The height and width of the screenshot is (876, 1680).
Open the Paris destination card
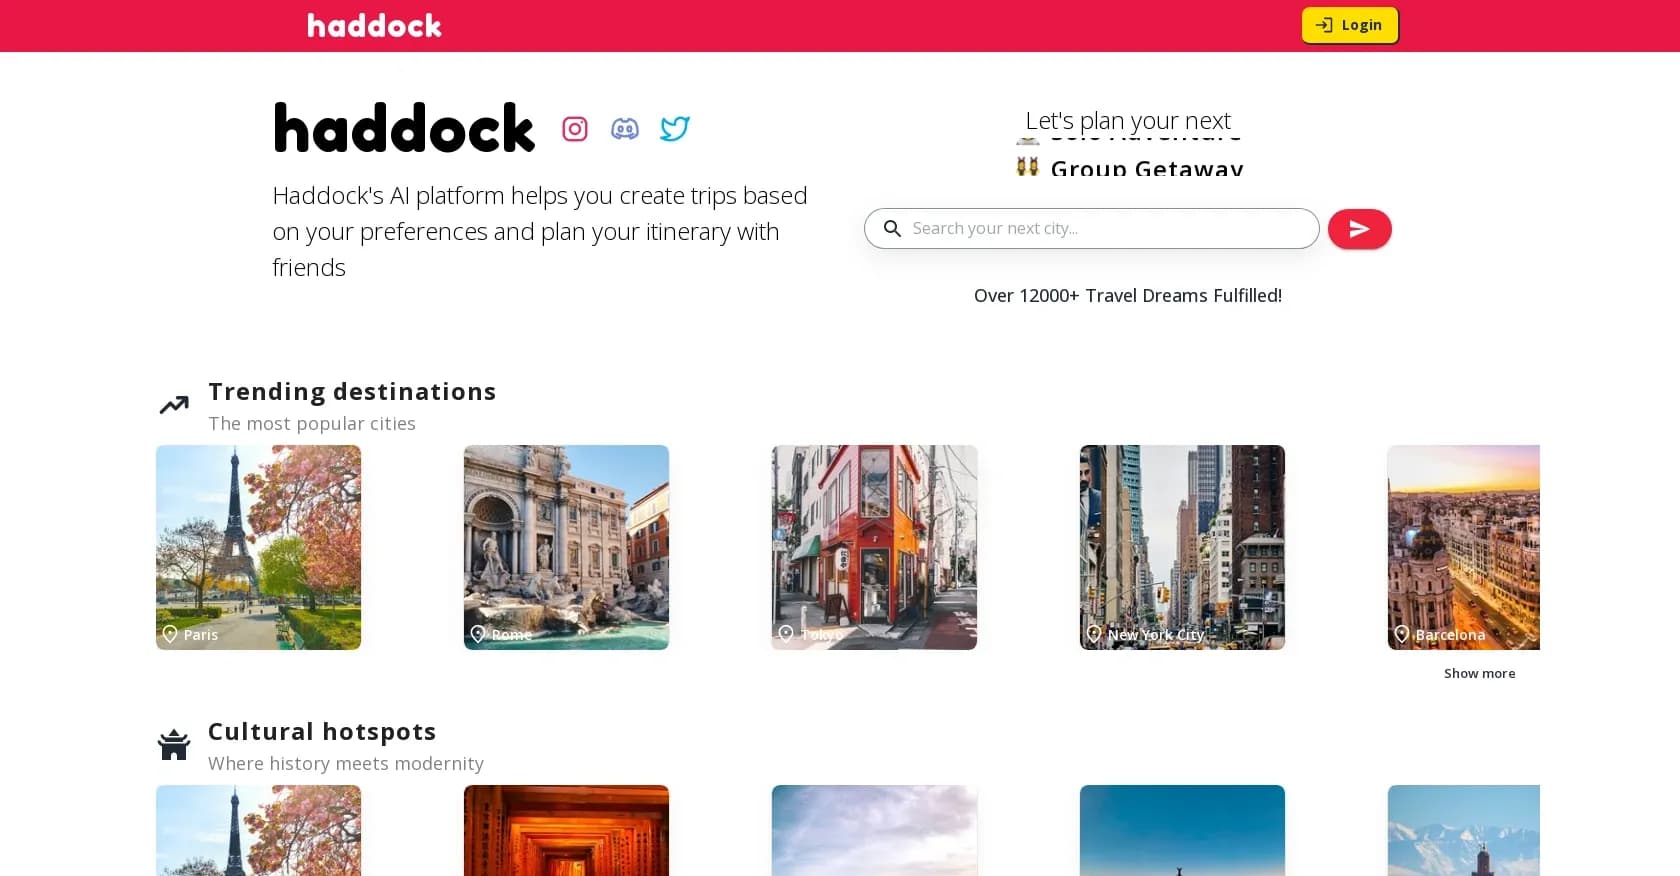[x=258, y=547]
